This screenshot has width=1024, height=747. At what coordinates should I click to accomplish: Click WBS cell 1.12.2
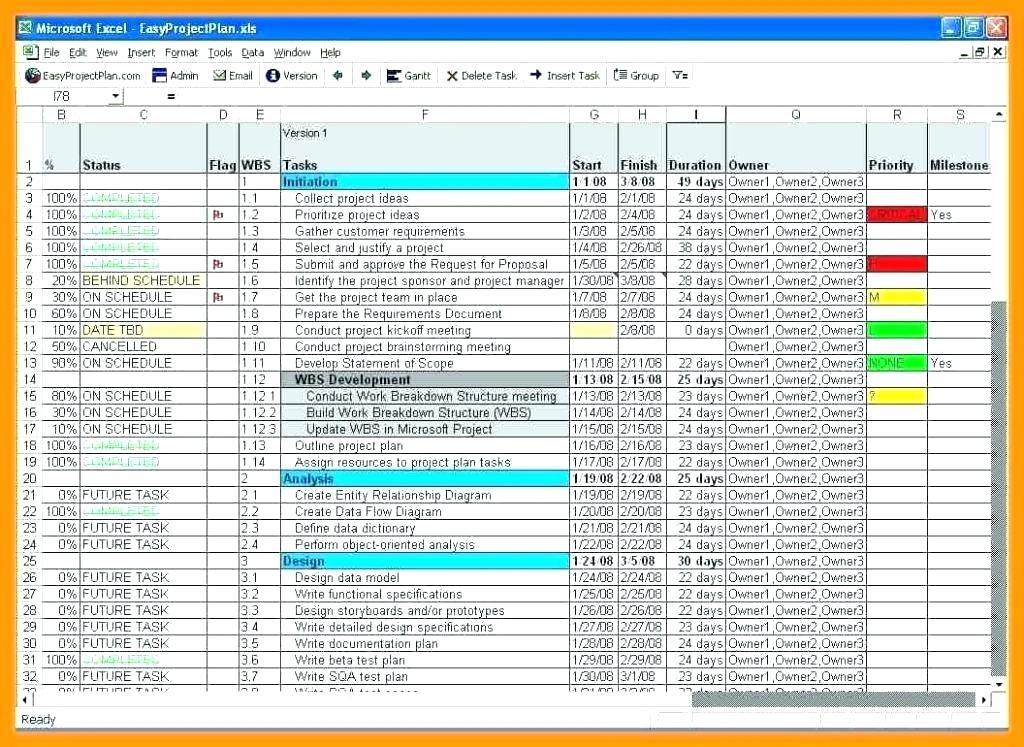coord(259,413)
